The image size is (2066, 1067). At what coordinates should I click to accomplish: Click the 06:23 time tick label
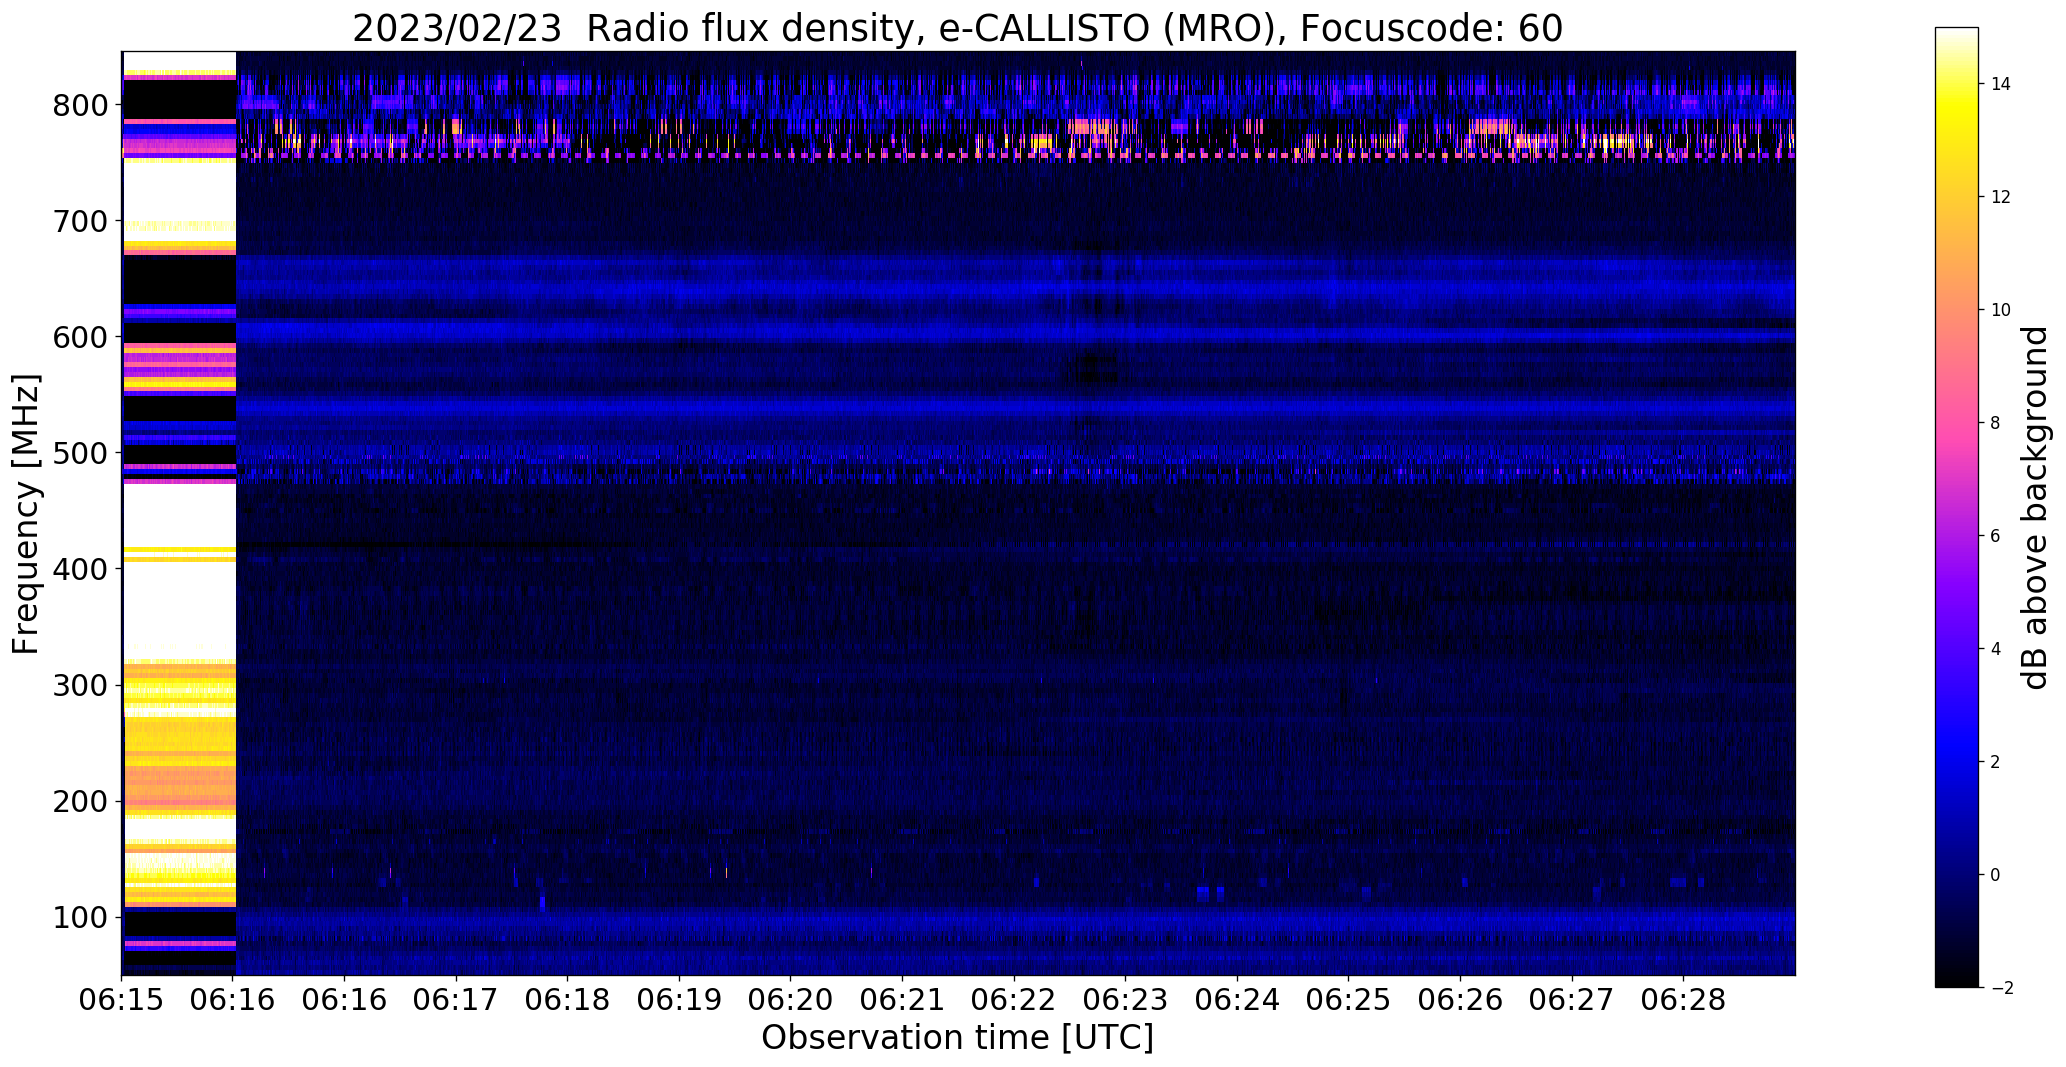tap(1126, 1000)
